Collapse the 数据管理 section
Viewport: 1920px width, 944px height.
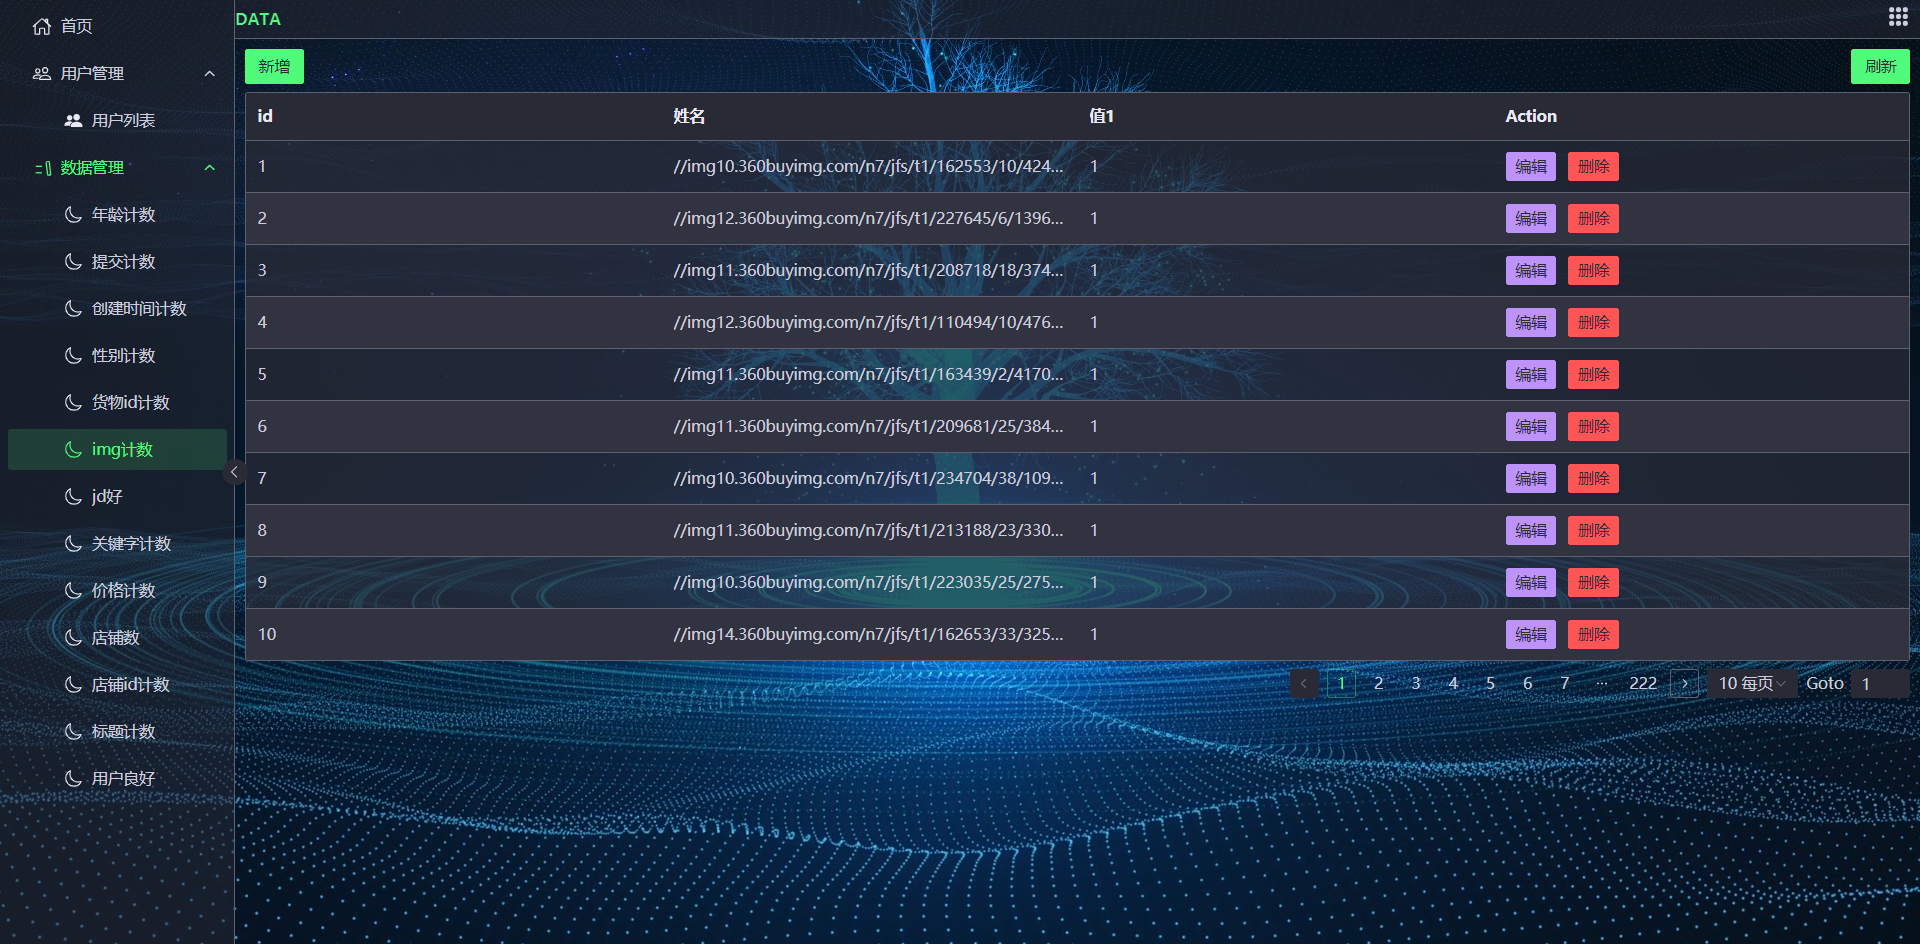point(209,167)
